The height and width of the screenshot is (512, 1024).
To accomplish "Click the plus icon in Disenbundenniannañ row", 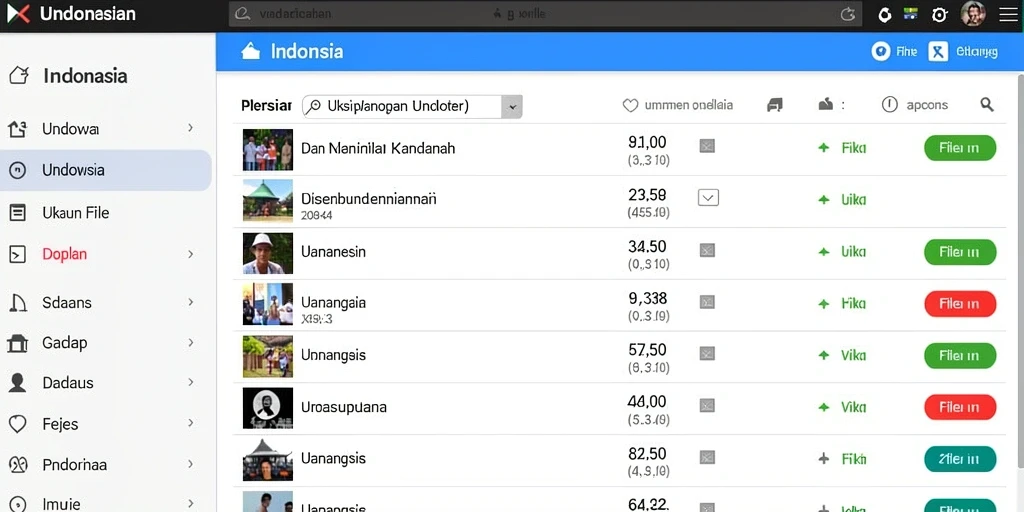I will click(824, 200).
